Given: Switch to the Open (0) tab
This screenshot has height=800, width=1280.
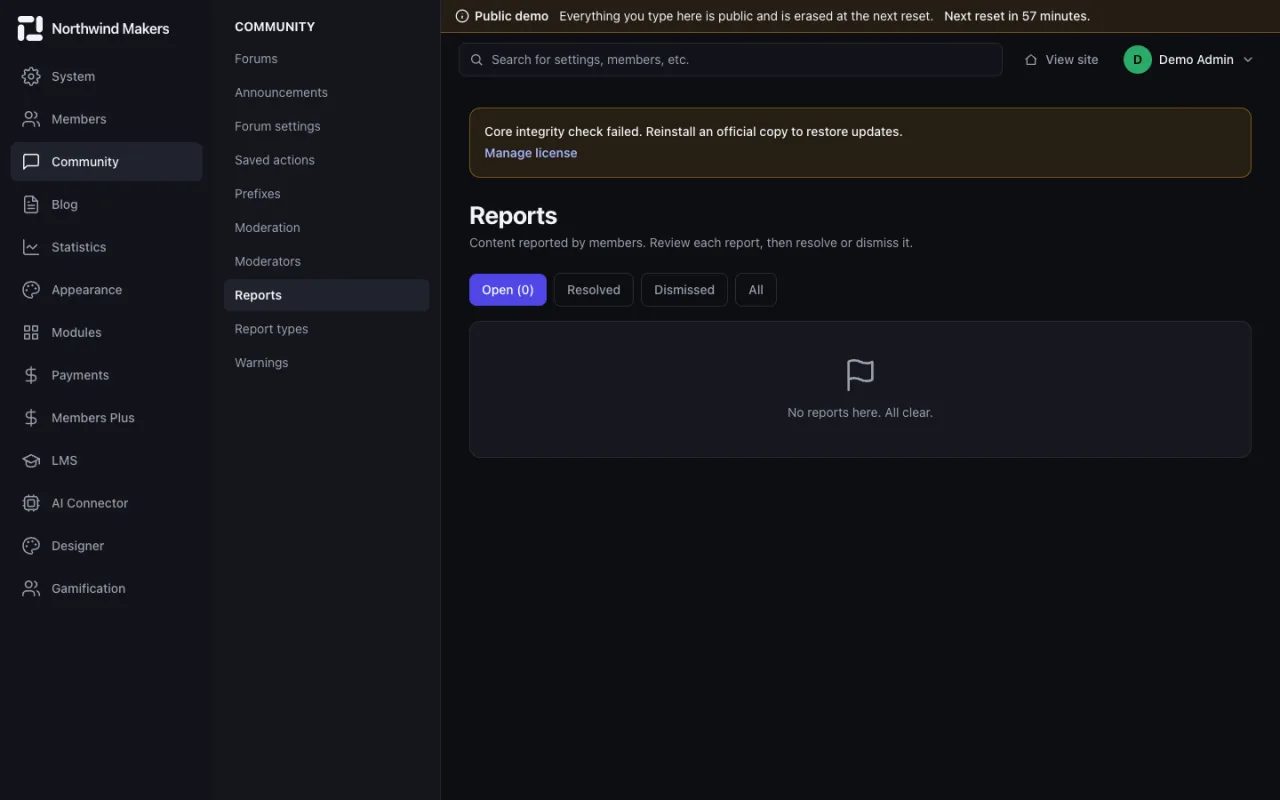Looking at the screenshot, I should pyautogui.click(x=508, y=290).
